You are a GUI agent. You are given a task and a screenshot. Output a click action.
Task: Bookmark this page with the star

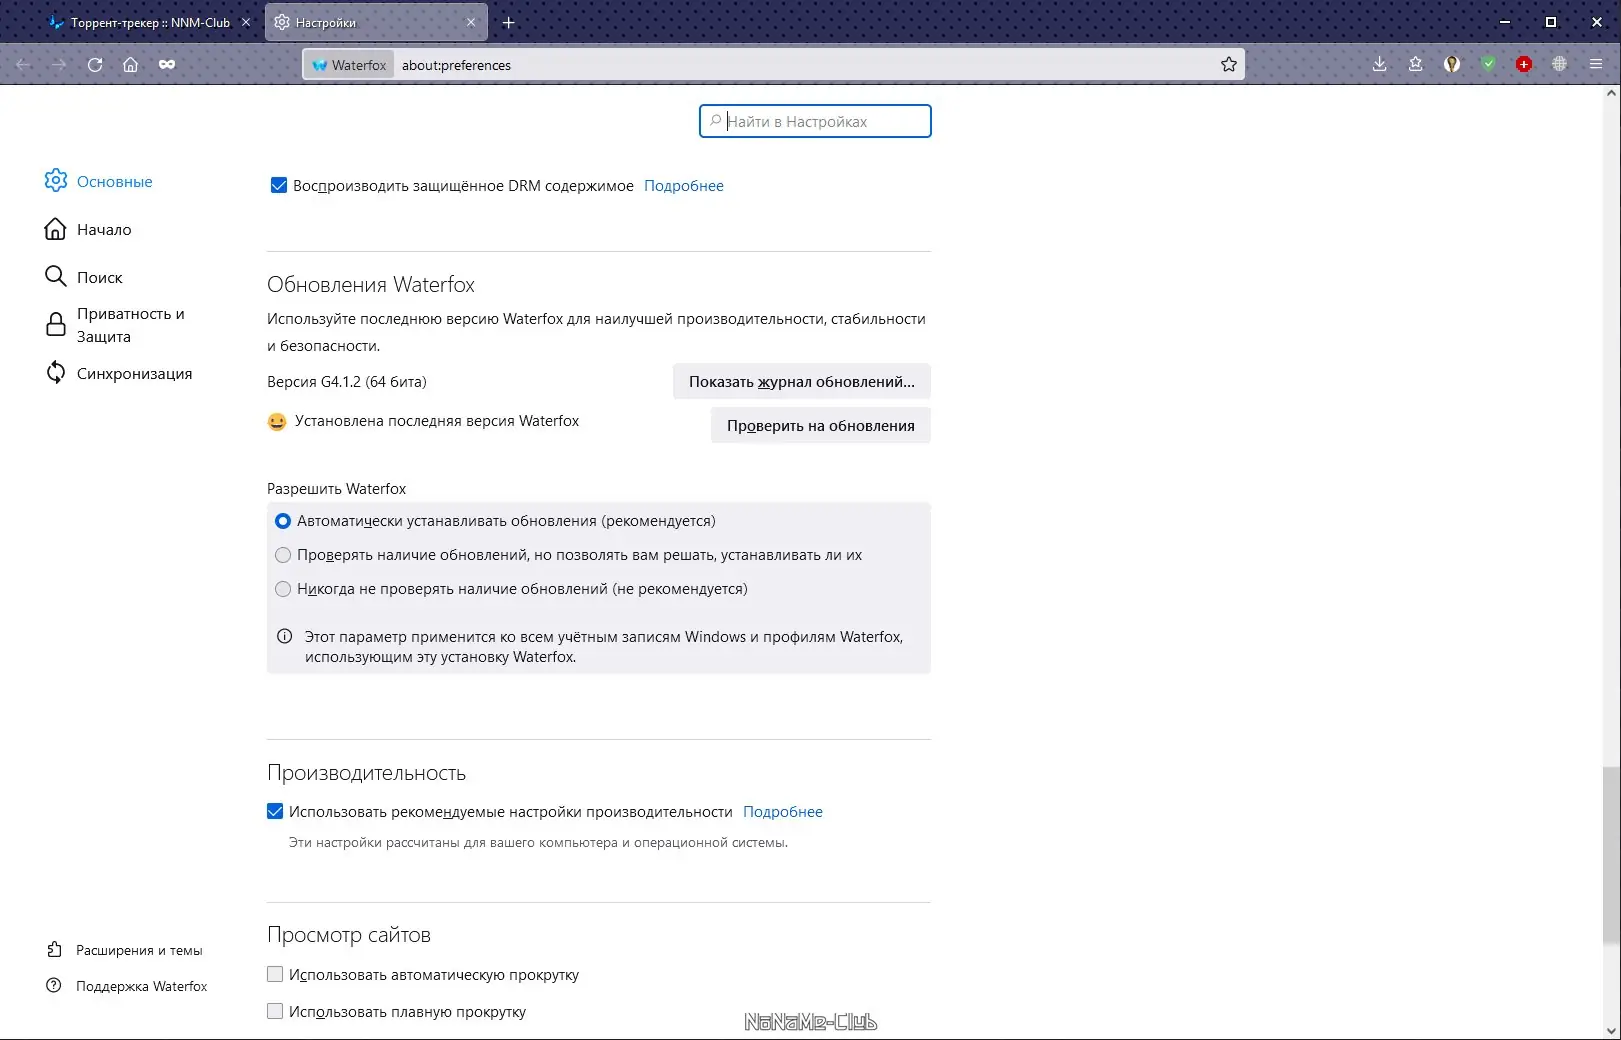click(x=1229, y=65)
